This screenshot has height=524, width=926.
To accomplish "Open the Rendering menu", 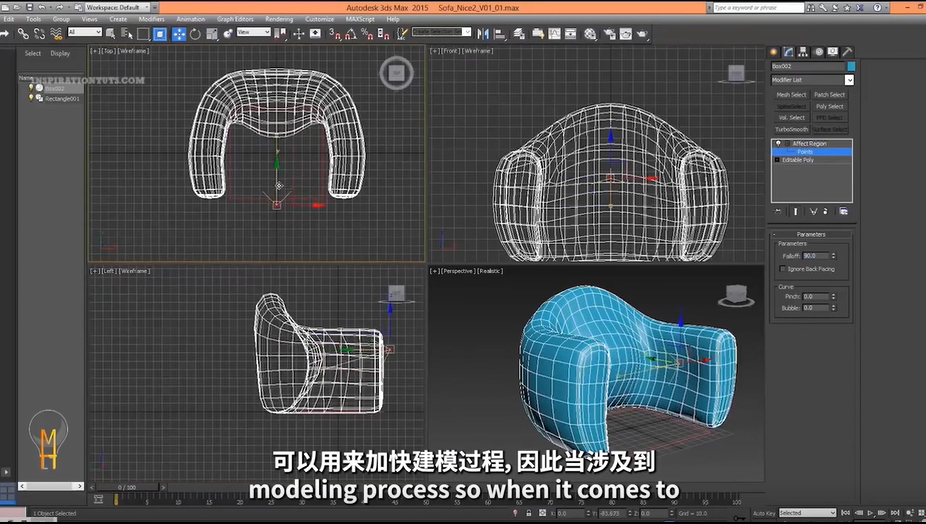I will tap(279, 19).
